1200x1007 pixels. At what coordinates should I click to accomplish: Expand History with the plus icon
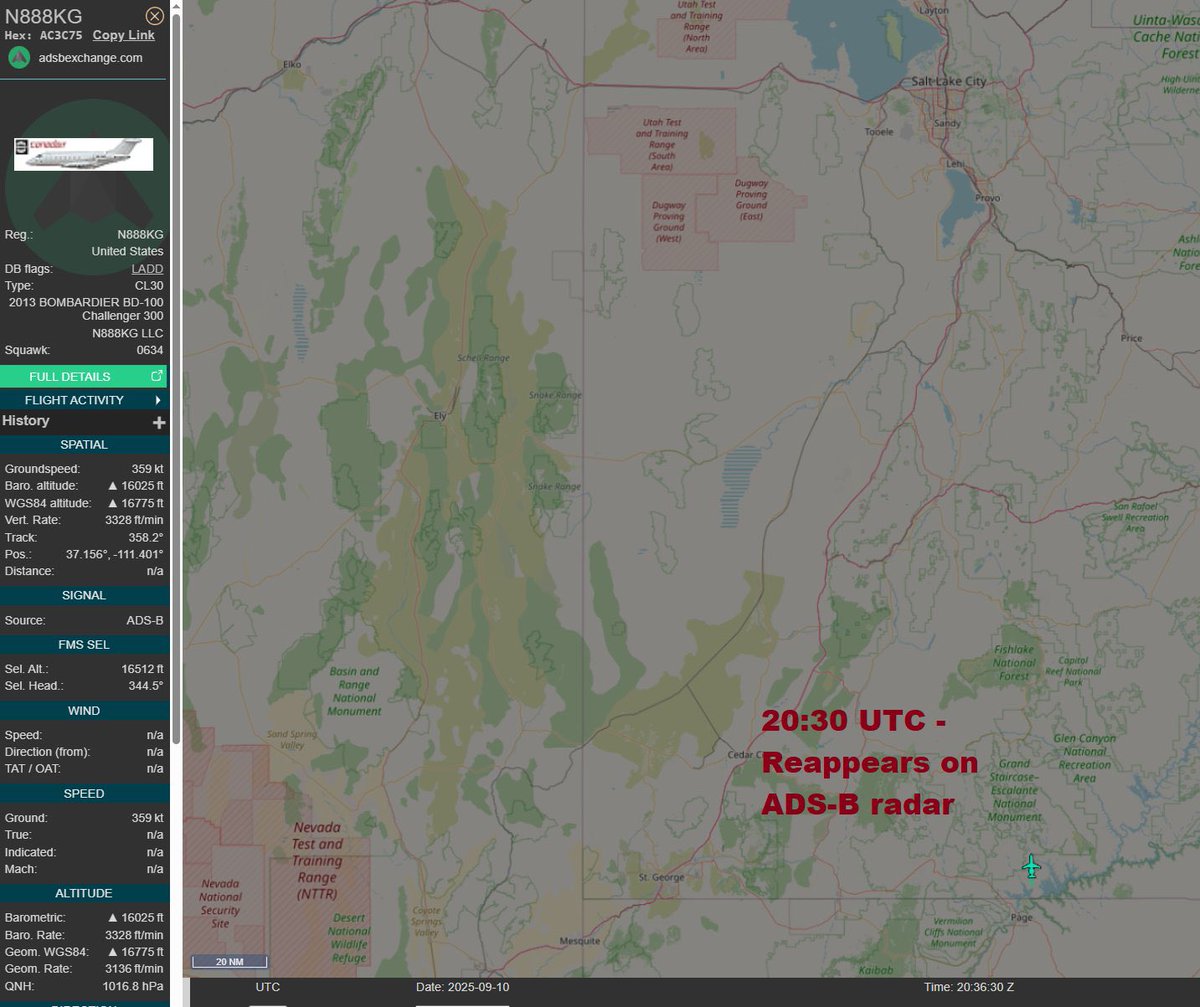pos(158,422)
